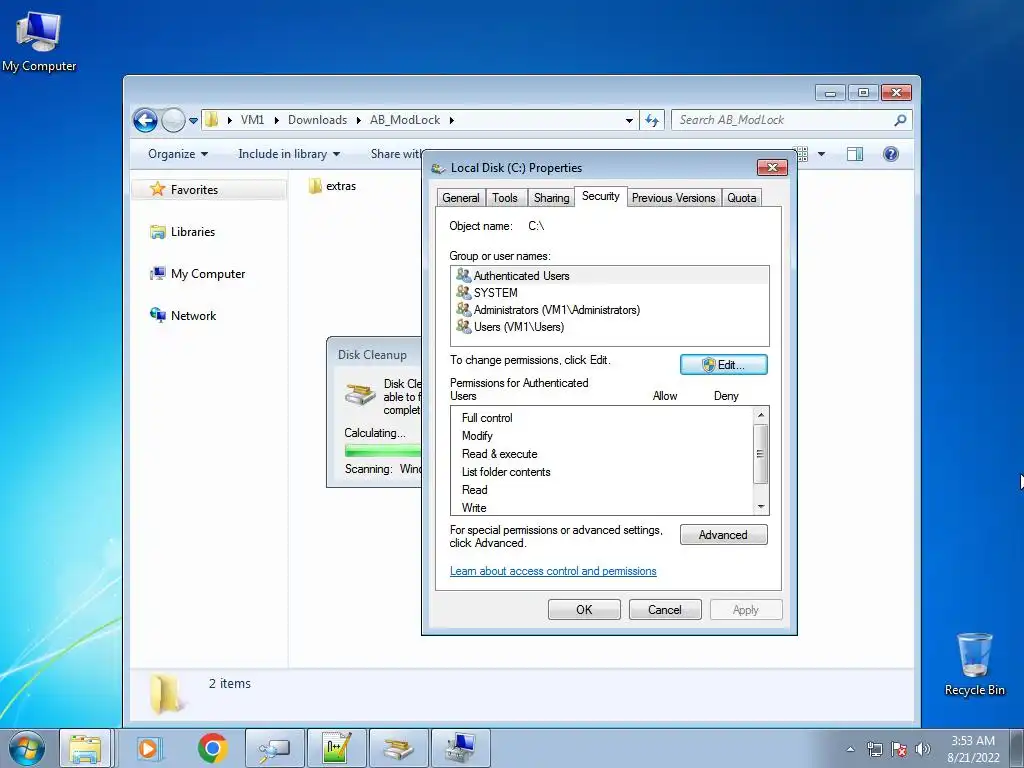Screen dimensions: 1024x768
Task: Open the computer settings taskbar icon
Action: click(461, 748)
